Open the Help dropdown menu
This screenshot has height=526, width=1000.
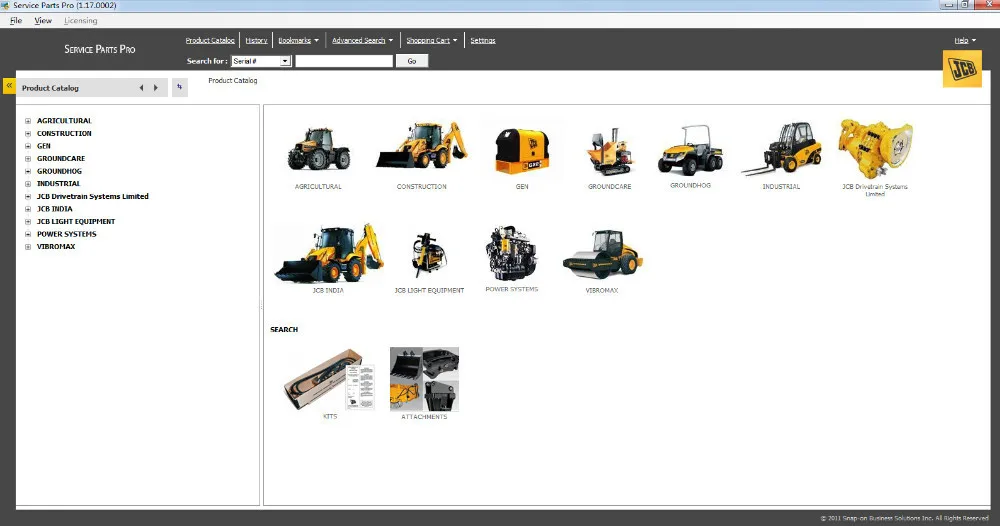click(x=965, y=40)
